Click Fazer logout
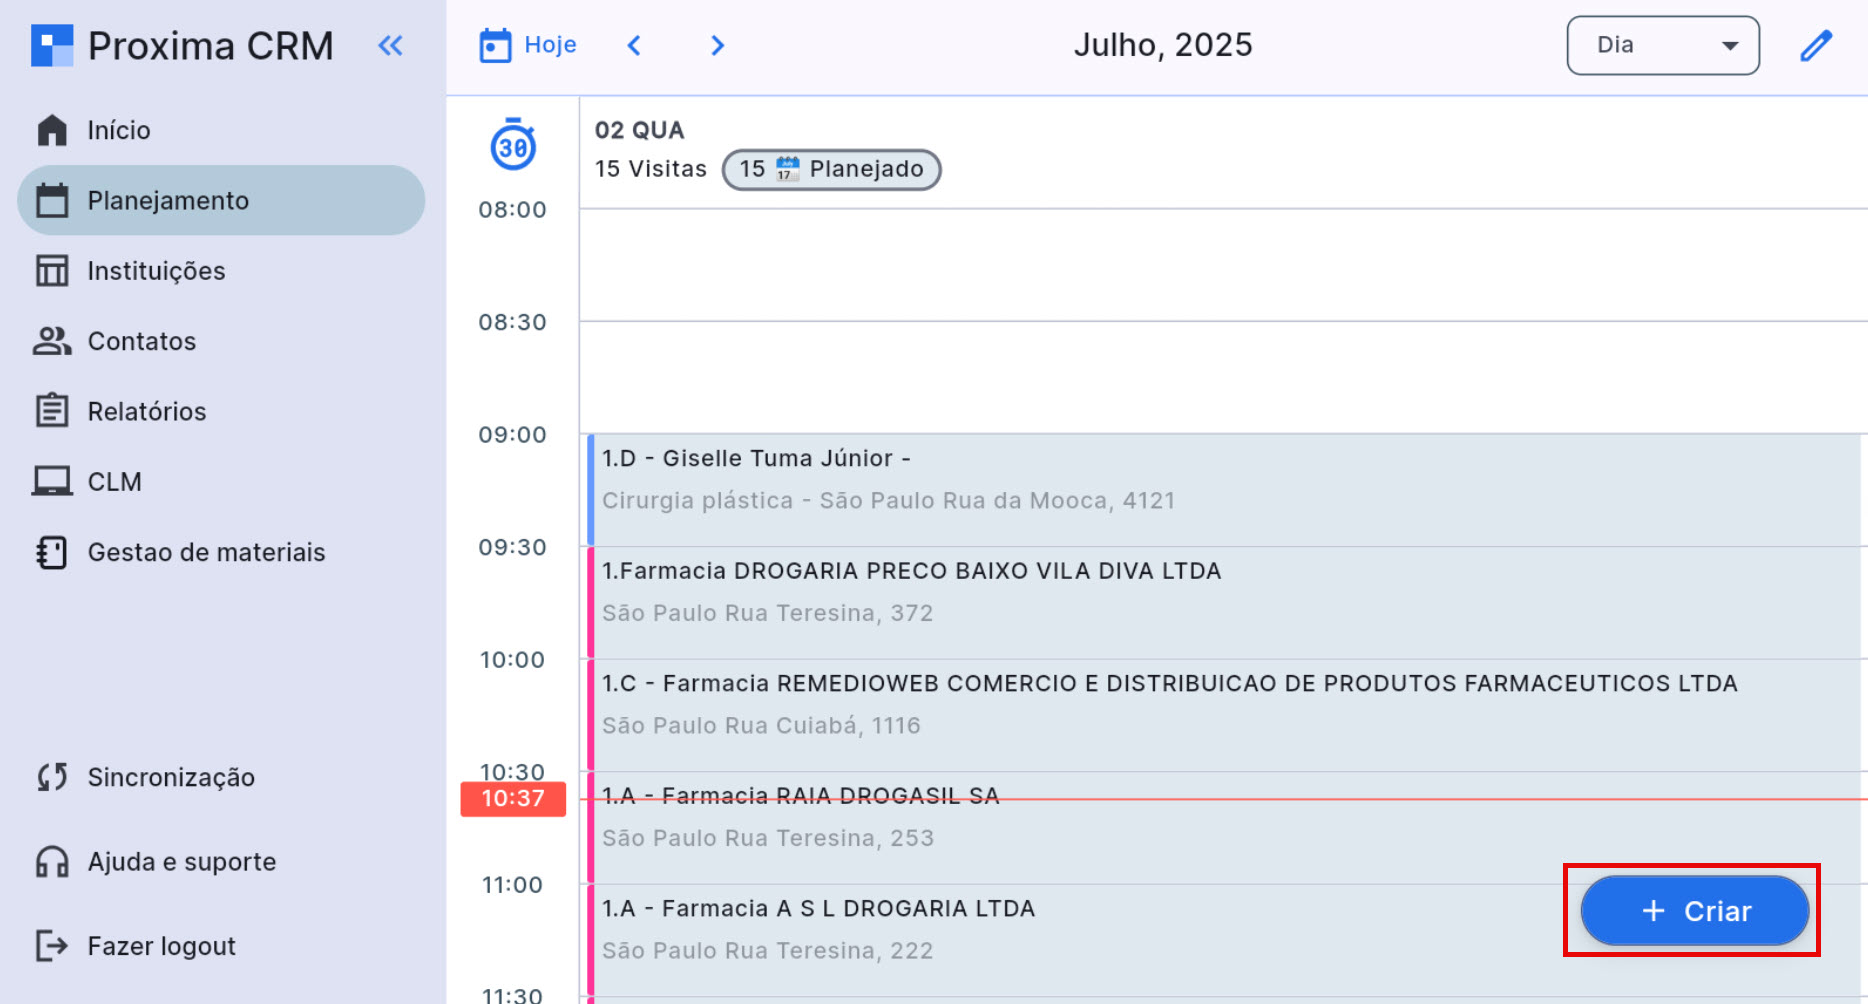The width and height of the screenshot is (1868, 1004). [161, 946]
